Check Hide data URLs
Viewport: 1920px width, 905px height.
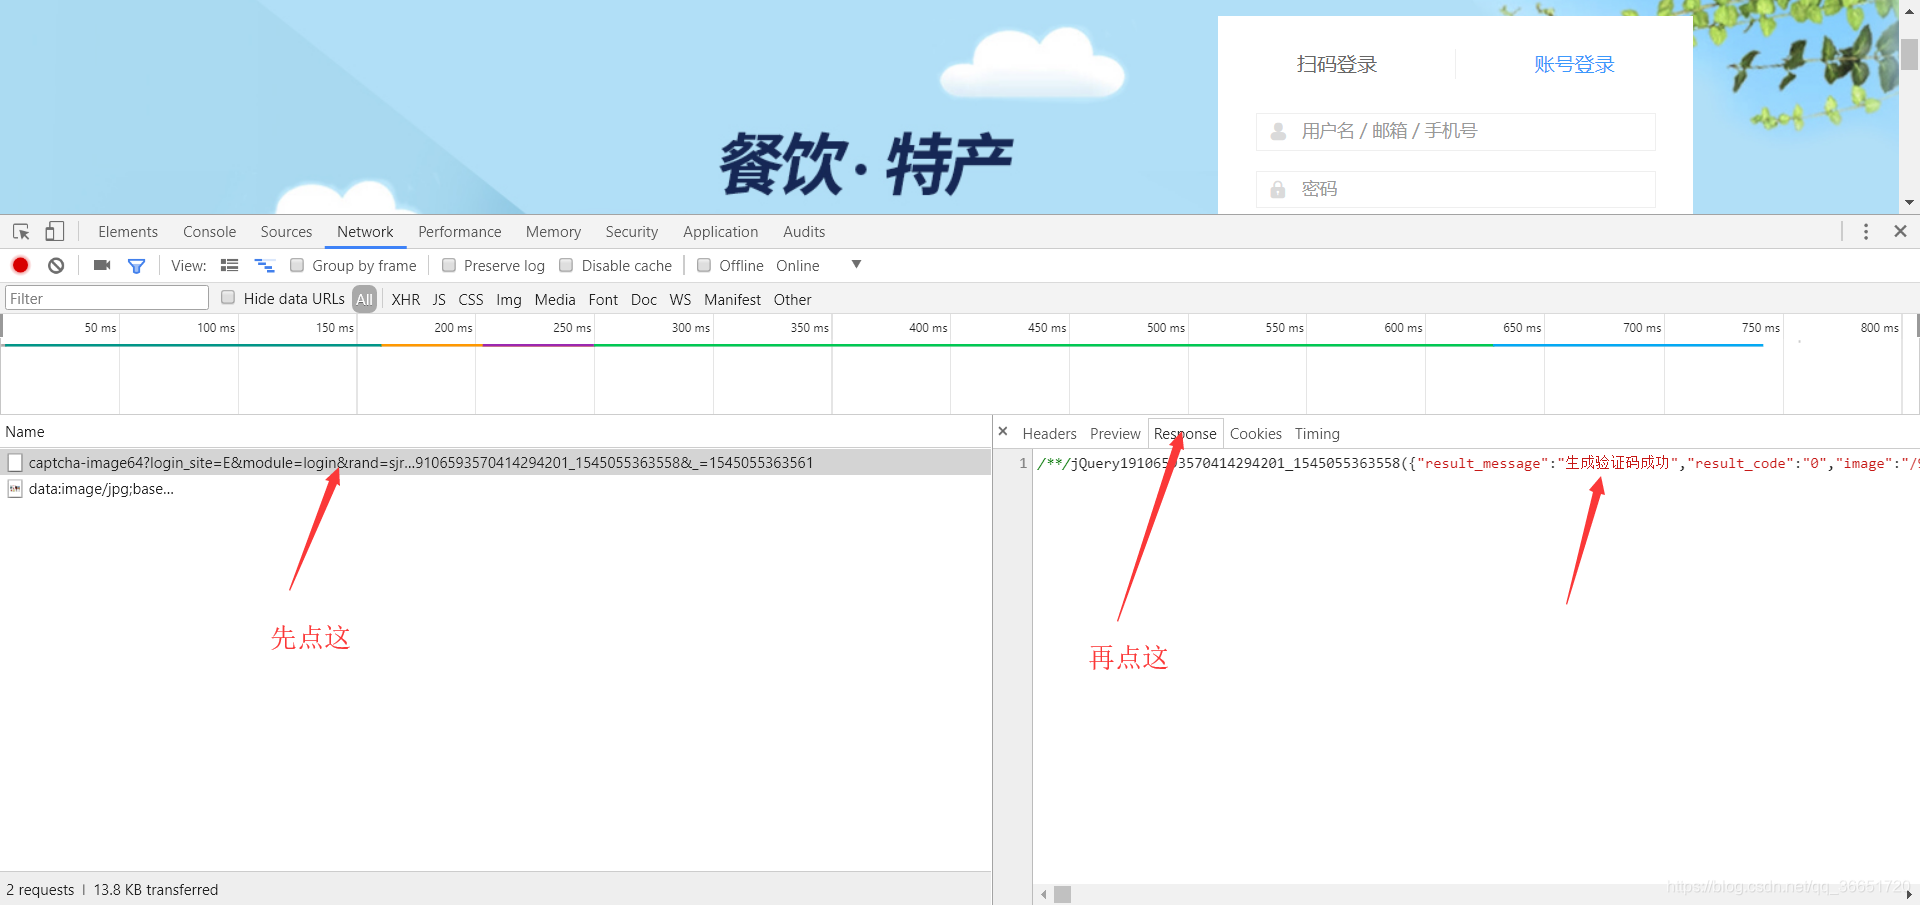click(x=228, y=297)
